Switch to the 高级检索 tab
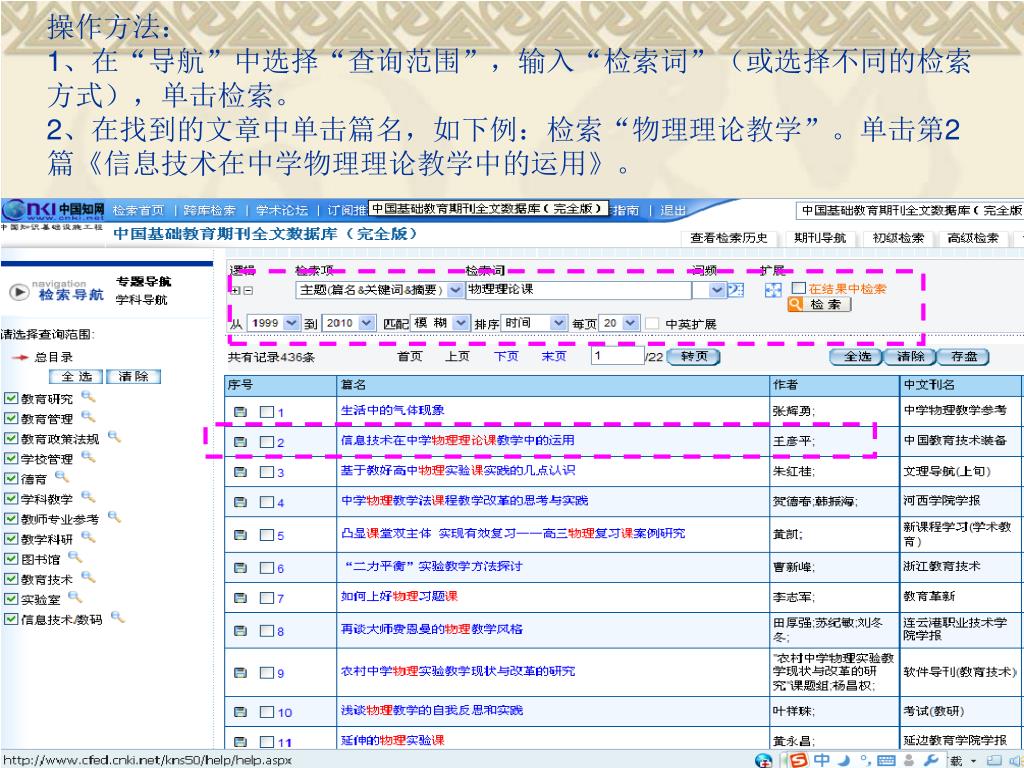 pos(973,238)
